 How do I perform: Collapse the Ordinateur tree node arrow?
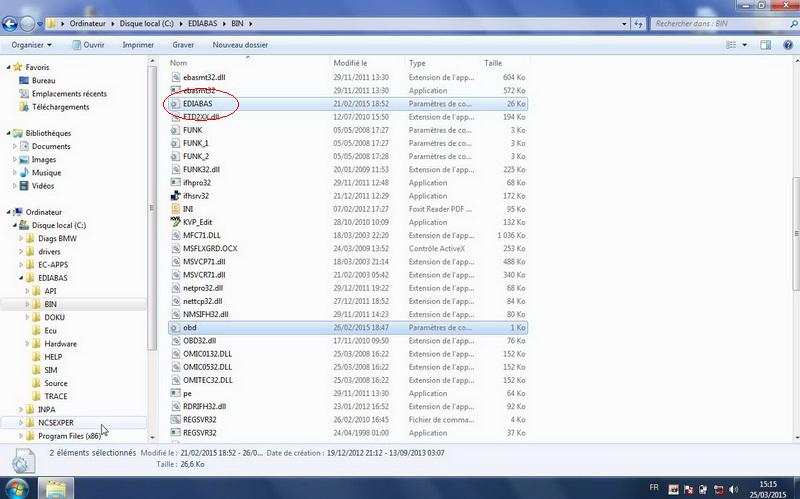(x=8, y=212)
